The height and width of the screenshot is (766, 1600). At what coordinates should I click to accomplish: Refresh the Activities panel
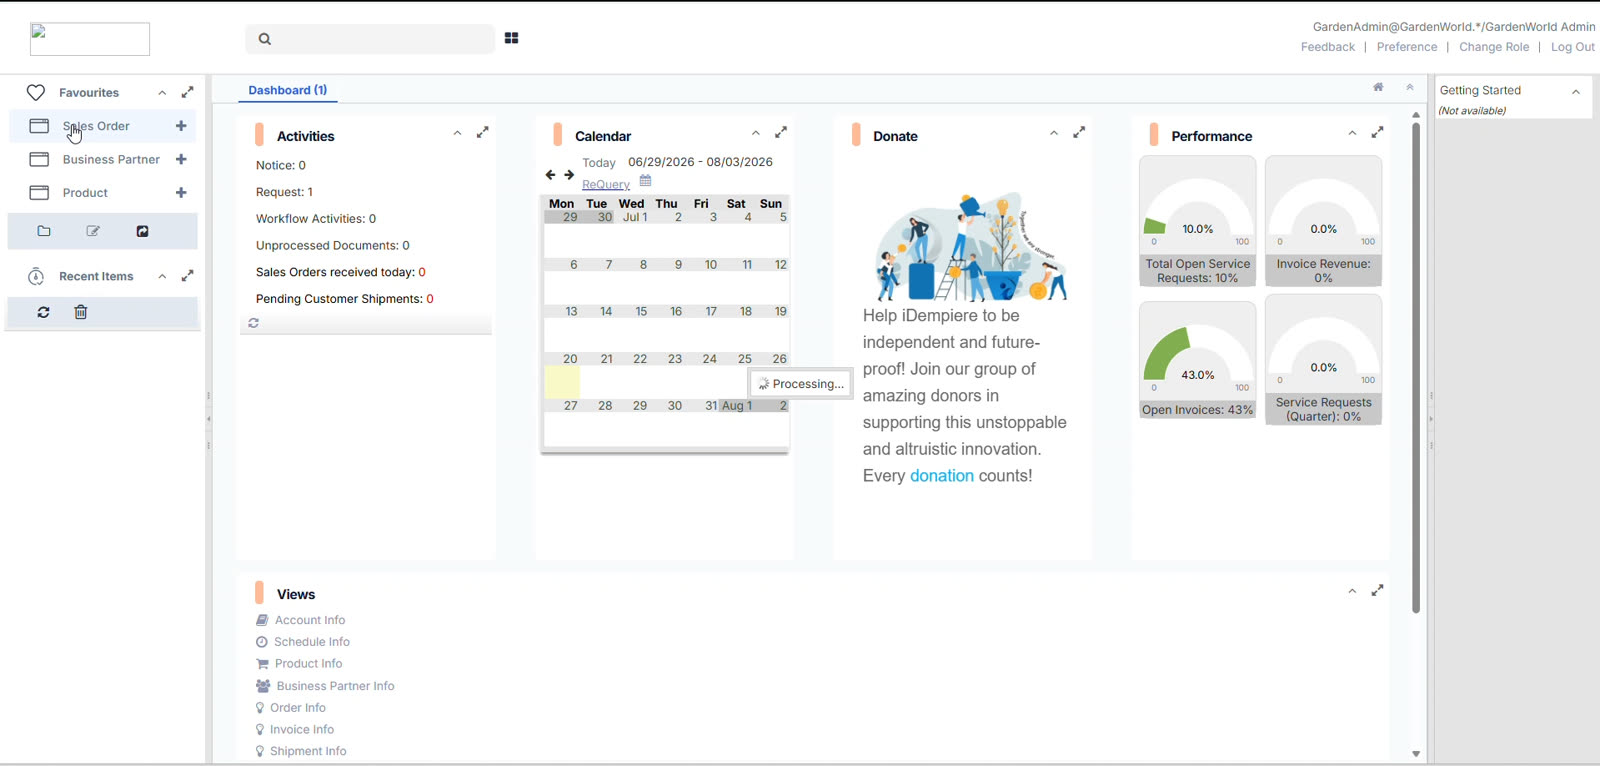point(254,323)
